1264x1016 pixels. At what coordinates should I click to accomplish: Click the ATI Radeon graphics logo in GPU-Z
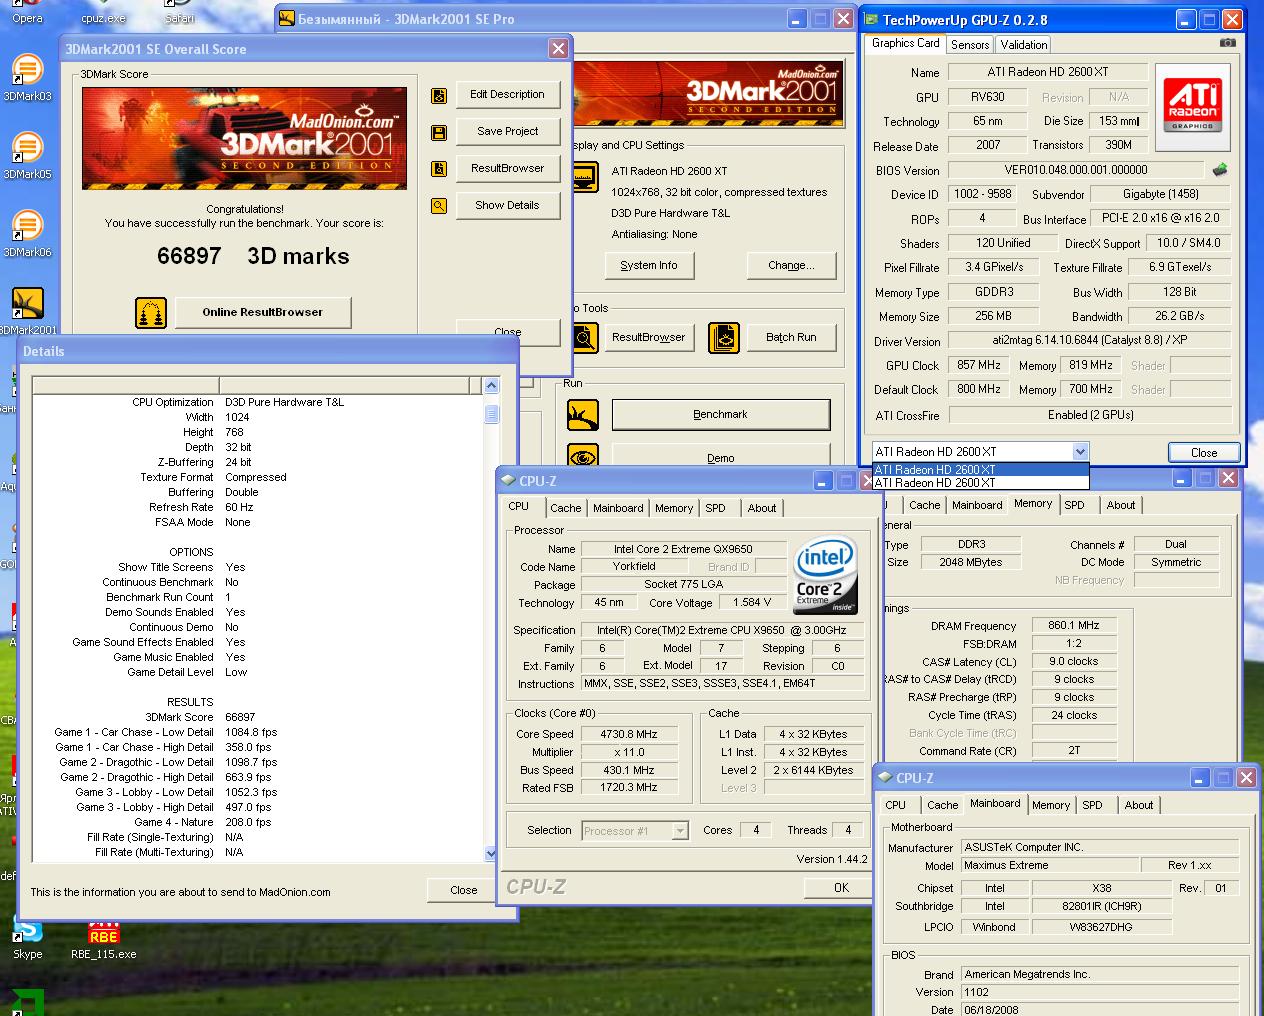[1192, 107]
